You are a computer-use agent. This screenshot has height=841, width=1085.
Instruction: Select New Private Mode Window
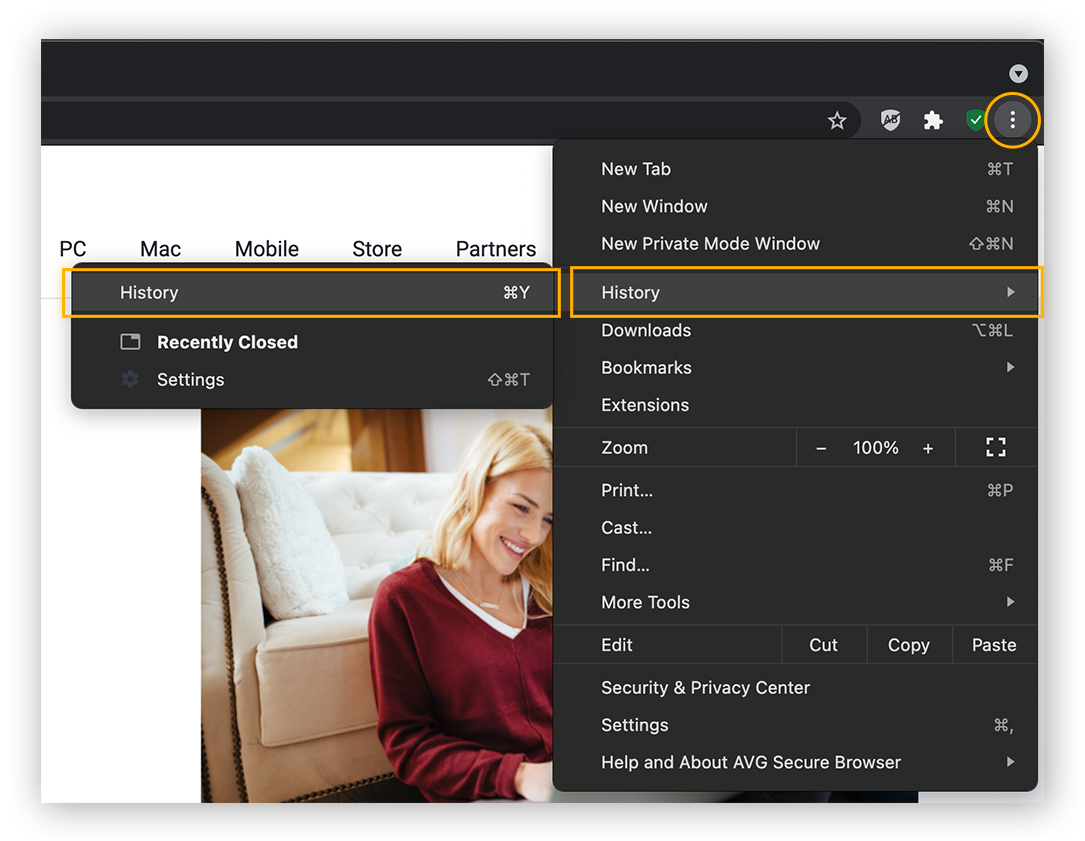click(x=710, y=243)
